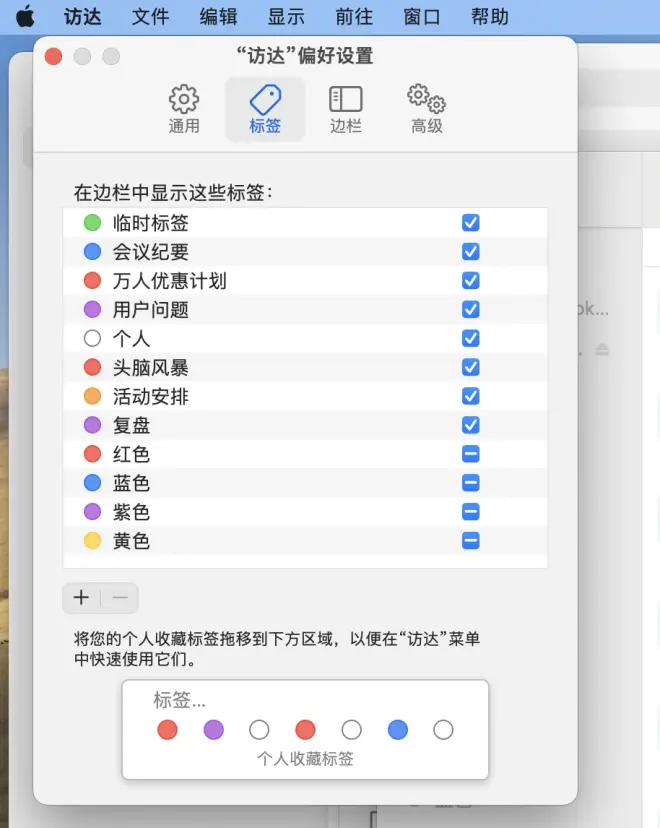Screen dimensions: 660x828
Task: Click the yellow dot of 黄色 tag
Action: click(x=92, y=541)
